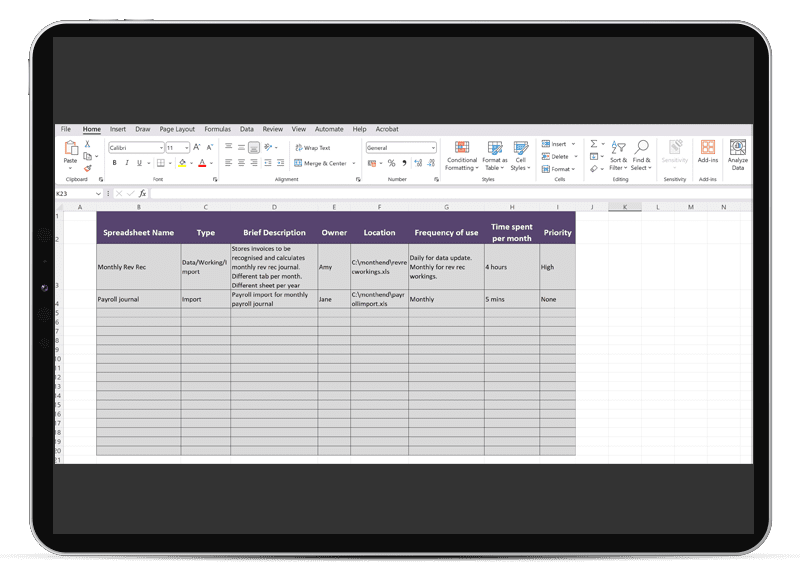Apply Comma Style number format
Viewport: 800px width, 588px height.
tap(404, 163)
